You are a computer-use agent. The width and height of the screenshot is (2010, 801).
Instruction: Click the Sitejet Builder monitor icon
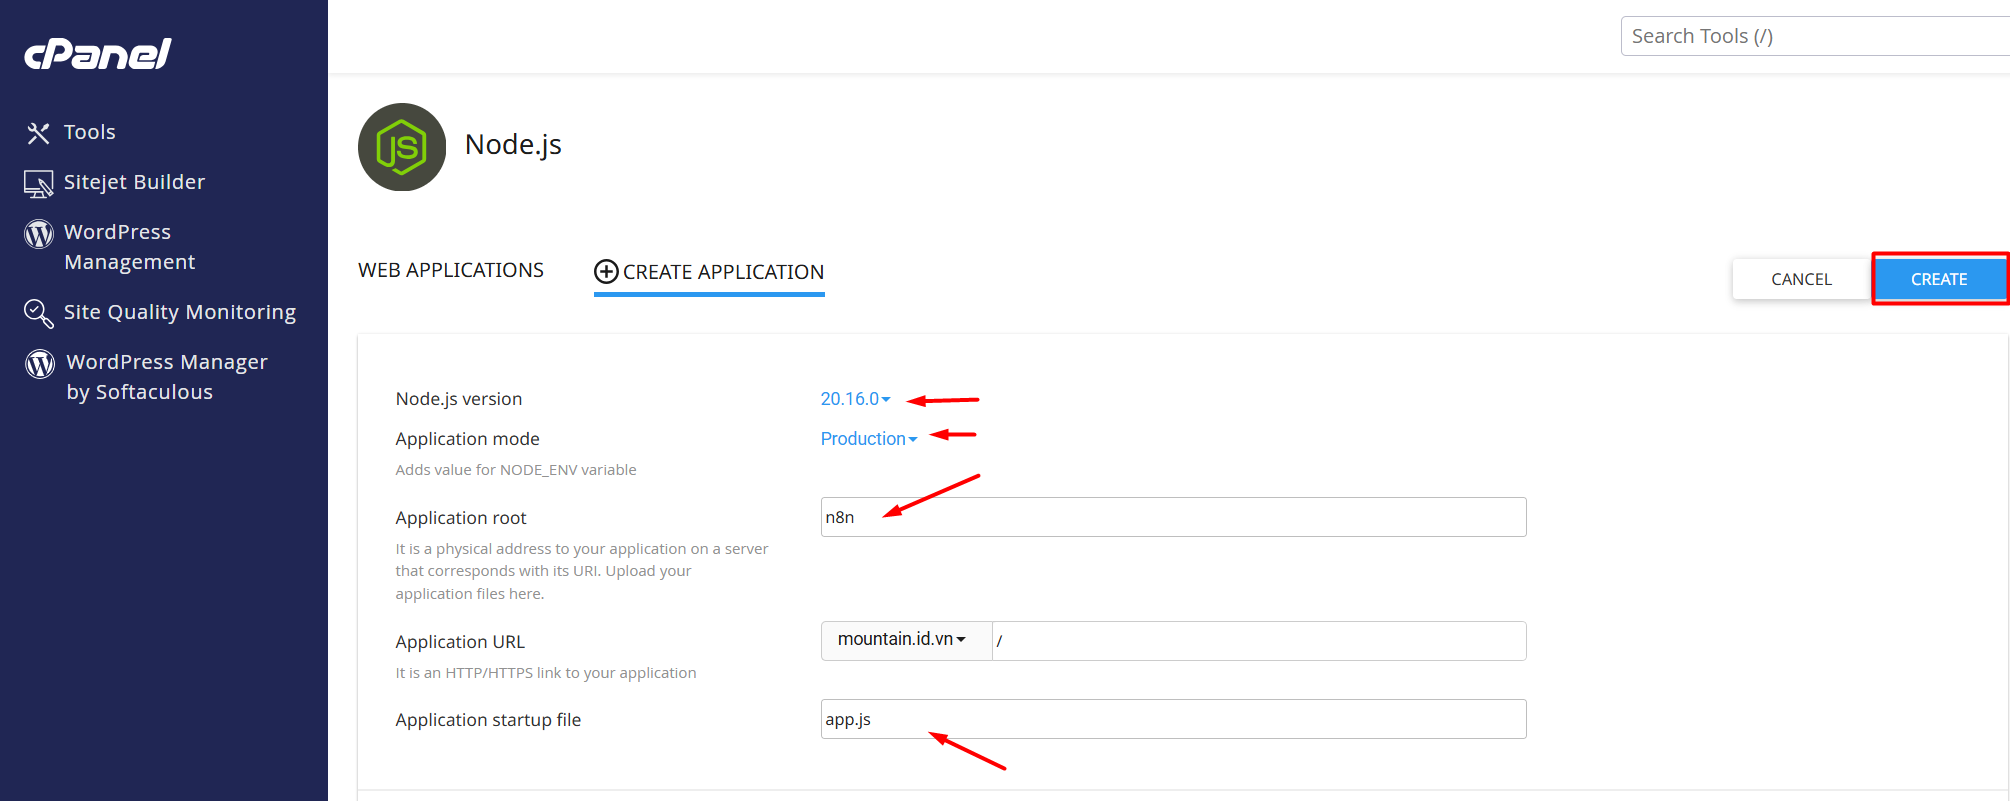(x=38, y=184)
